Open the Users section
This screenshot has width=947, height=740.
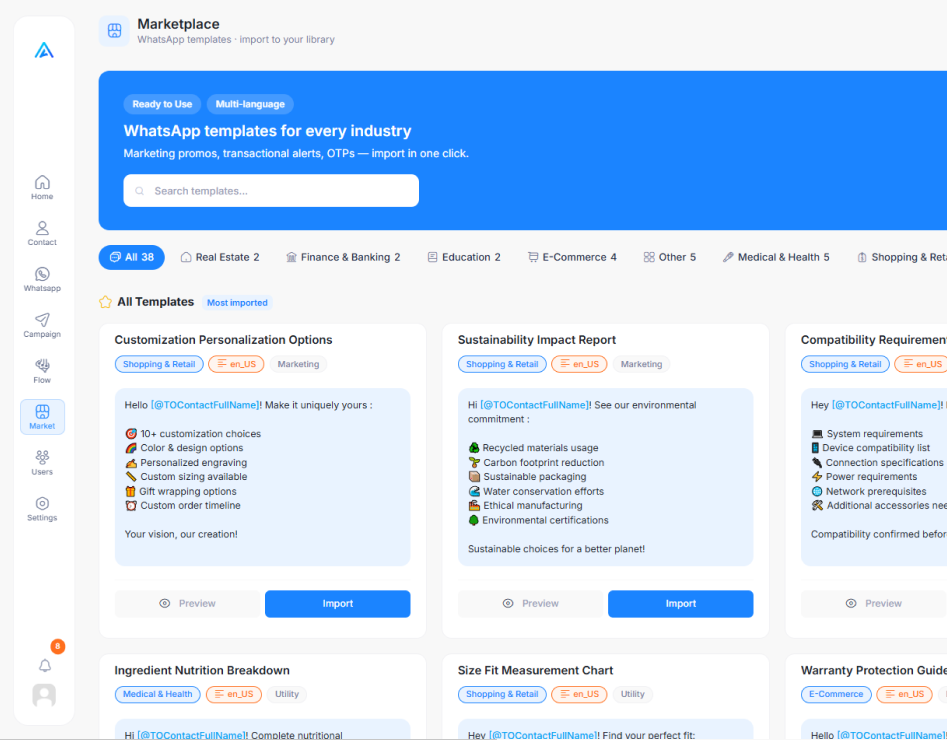[42, 463]
